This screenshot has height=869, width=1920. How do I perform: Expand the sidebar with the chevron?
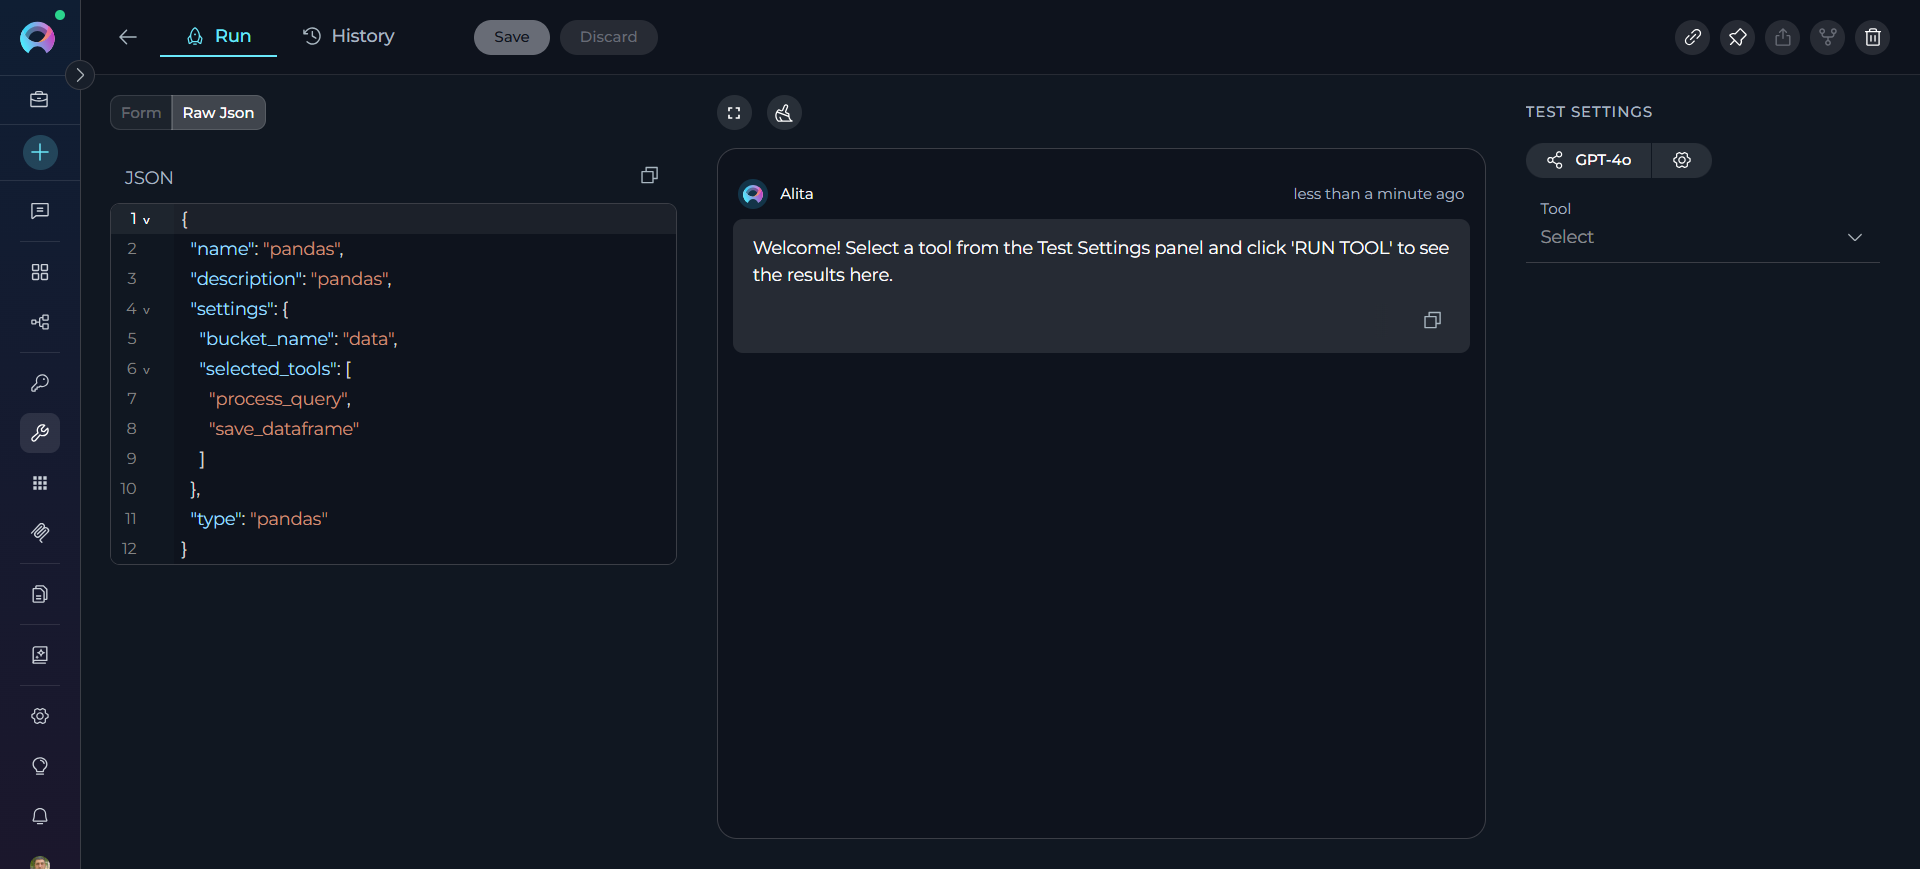[80, 75]
